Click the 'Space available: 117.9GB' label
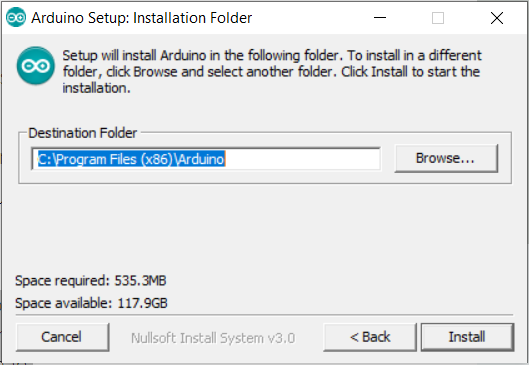Viewport: 529px width, 365px height. pos(91,303)
